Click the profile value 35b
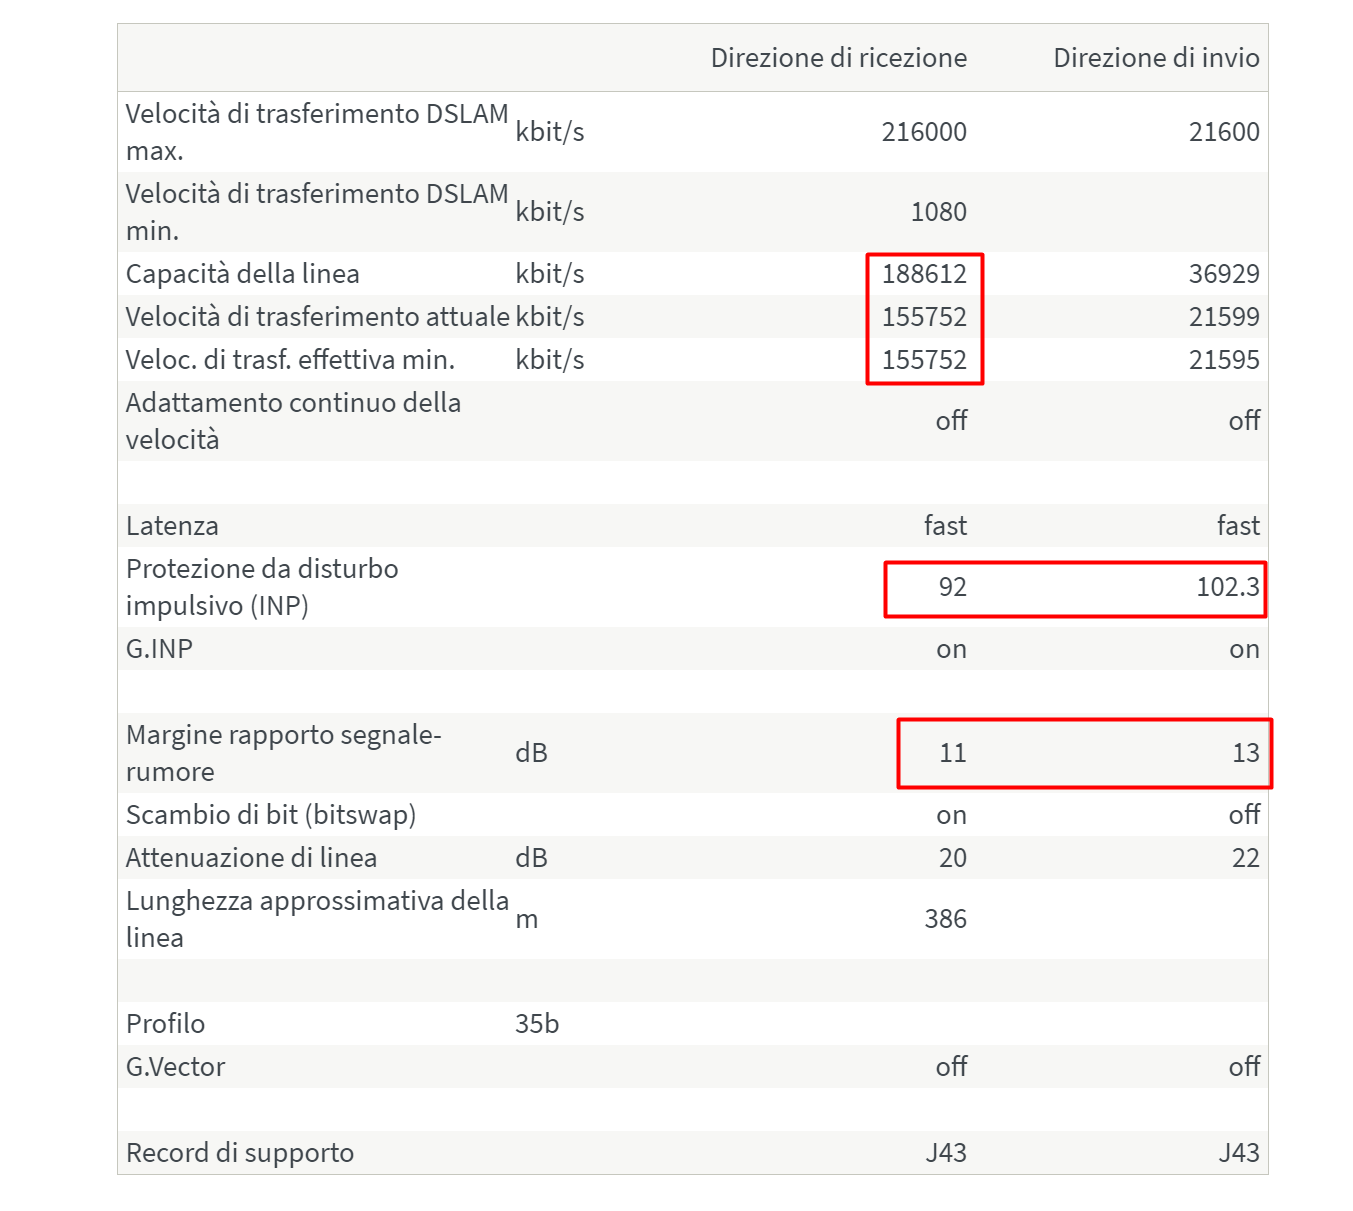 tap(537, 1024)
